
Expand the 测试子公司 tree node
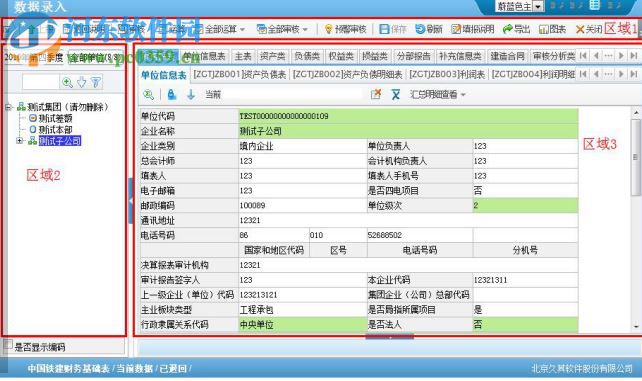[x=19, y=141]
